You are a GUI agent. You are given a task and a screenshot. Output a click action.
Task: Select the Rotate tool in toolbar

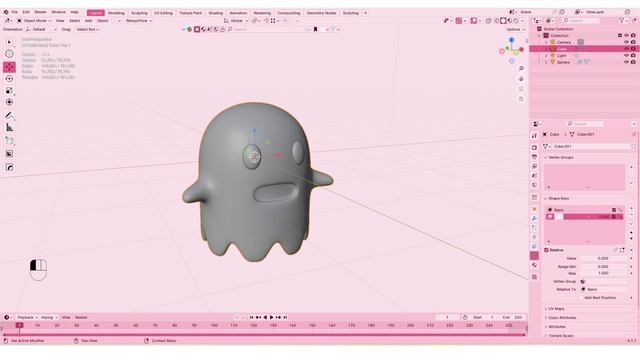point(9,79)
